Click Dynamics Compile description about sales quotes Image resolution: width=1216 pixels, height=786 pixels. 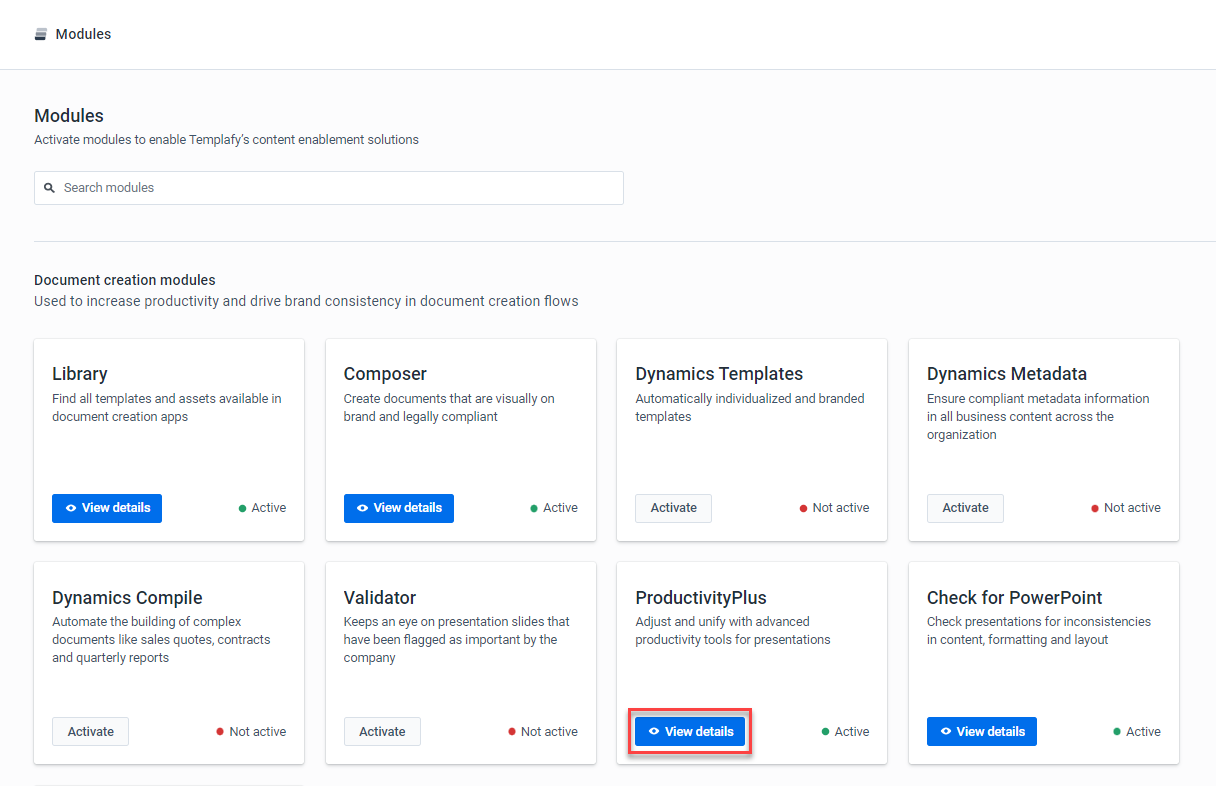(161, 640)
